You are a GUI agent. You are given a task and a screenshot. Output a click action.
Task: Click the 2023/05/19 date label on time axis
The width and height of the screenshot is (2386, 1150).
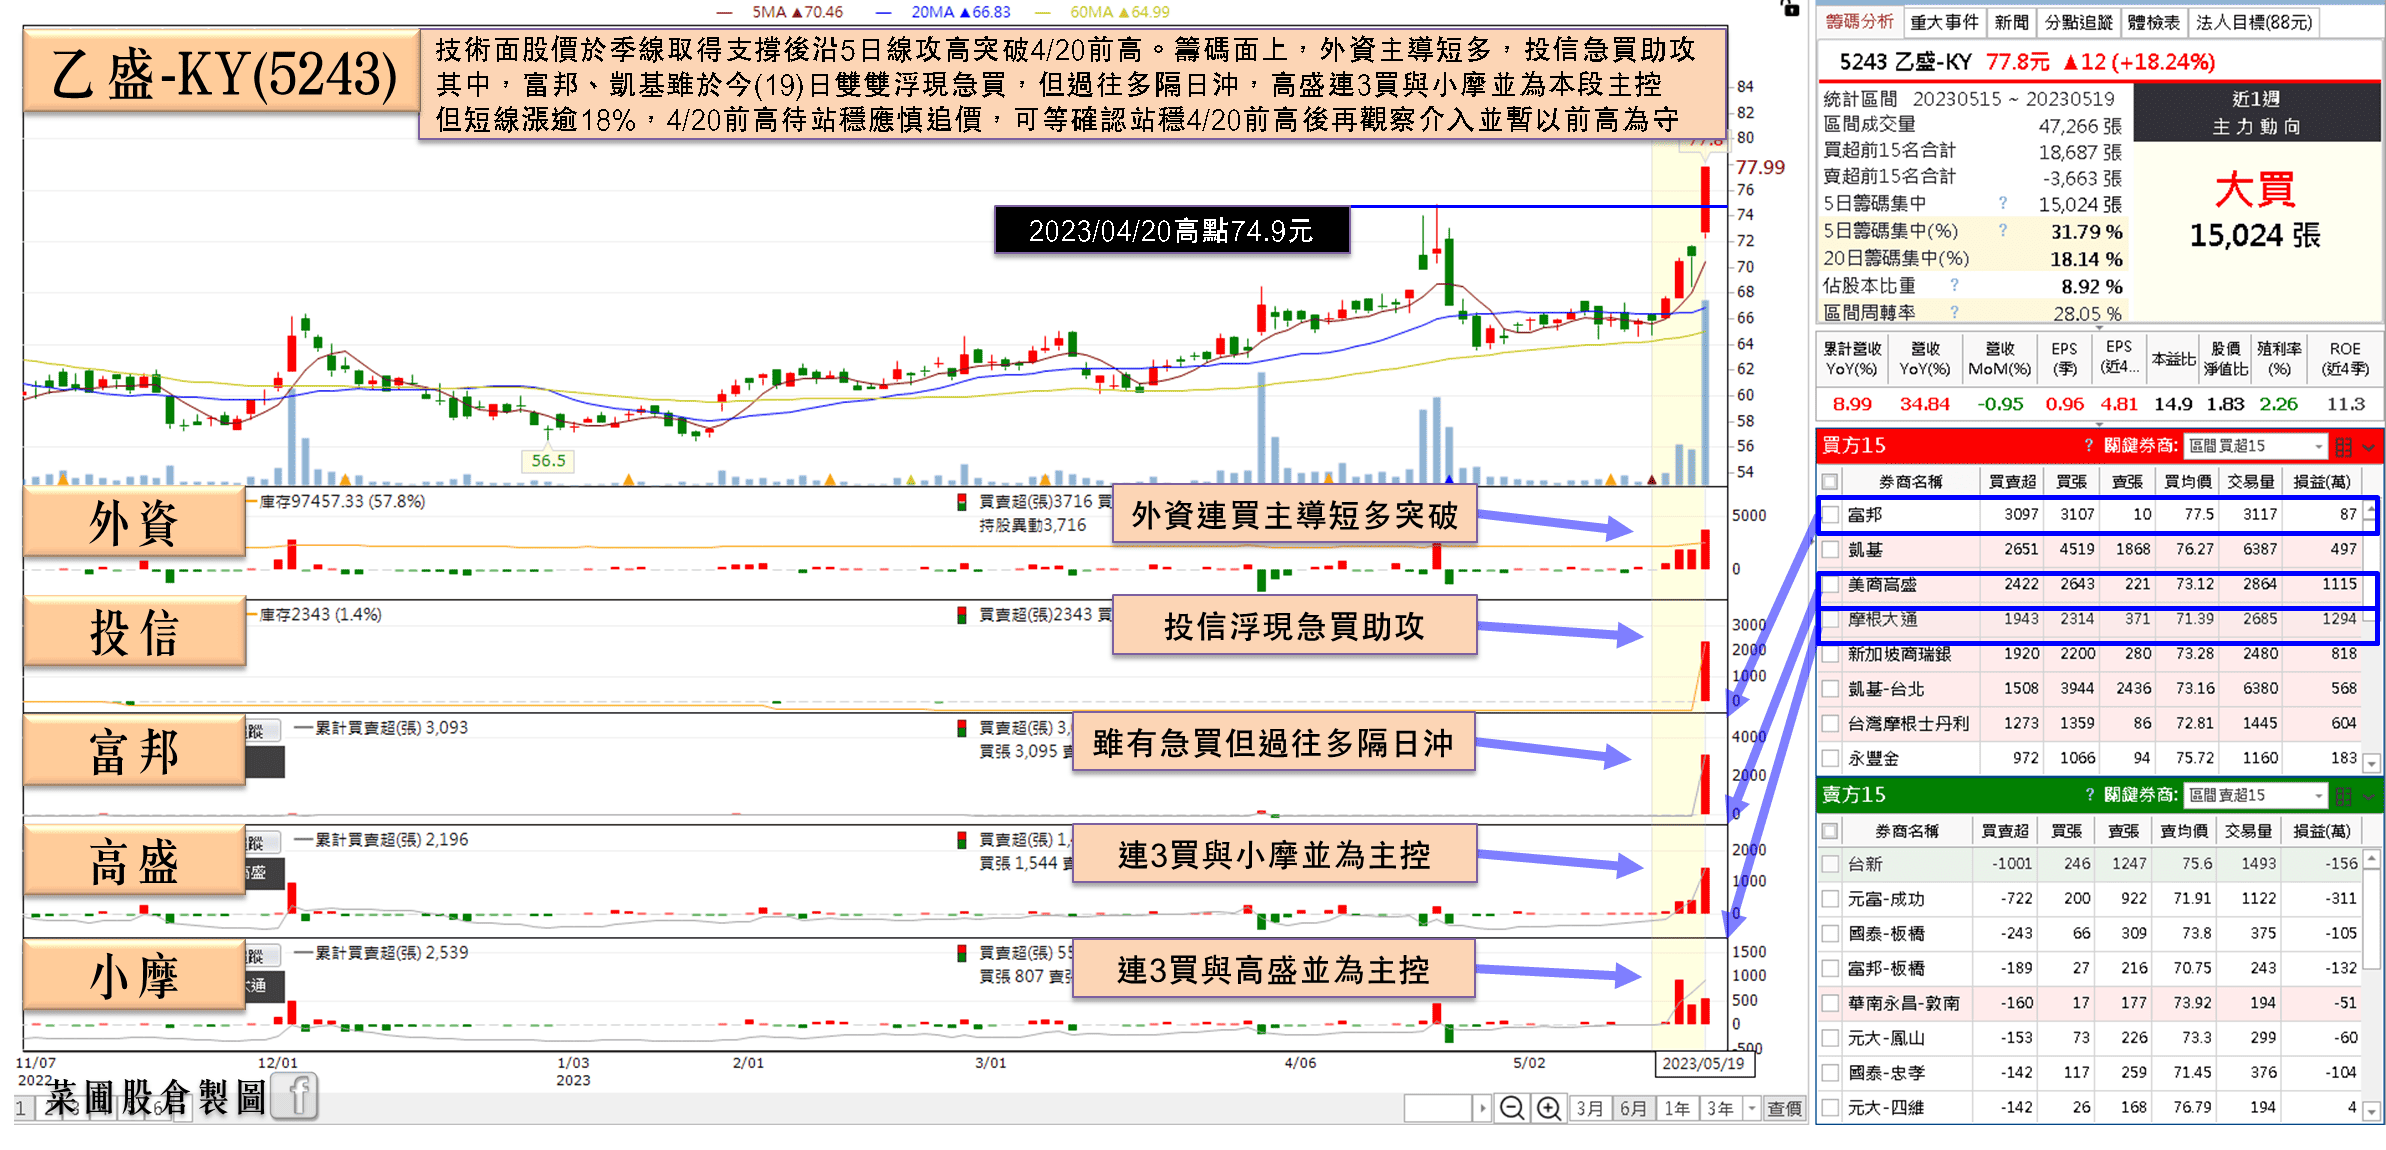click(1703, 1063)
